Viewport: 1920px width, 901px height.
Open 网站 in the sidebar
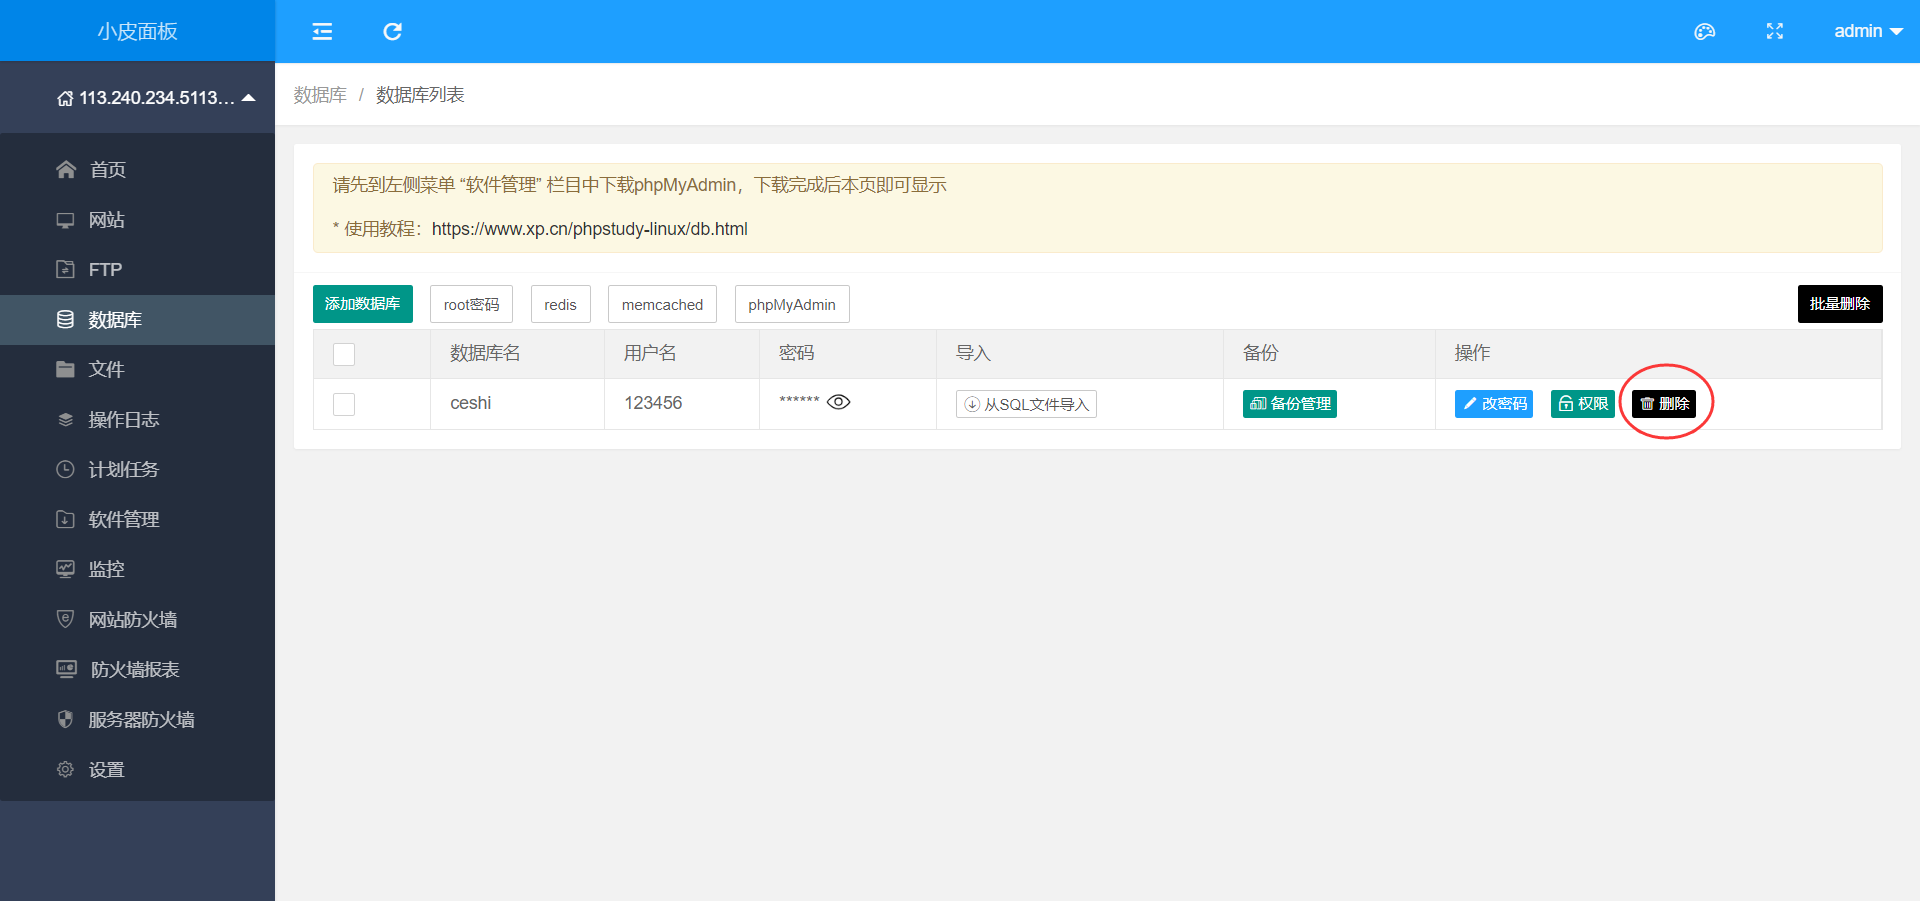pyautogui.click(x=137, y=220)
